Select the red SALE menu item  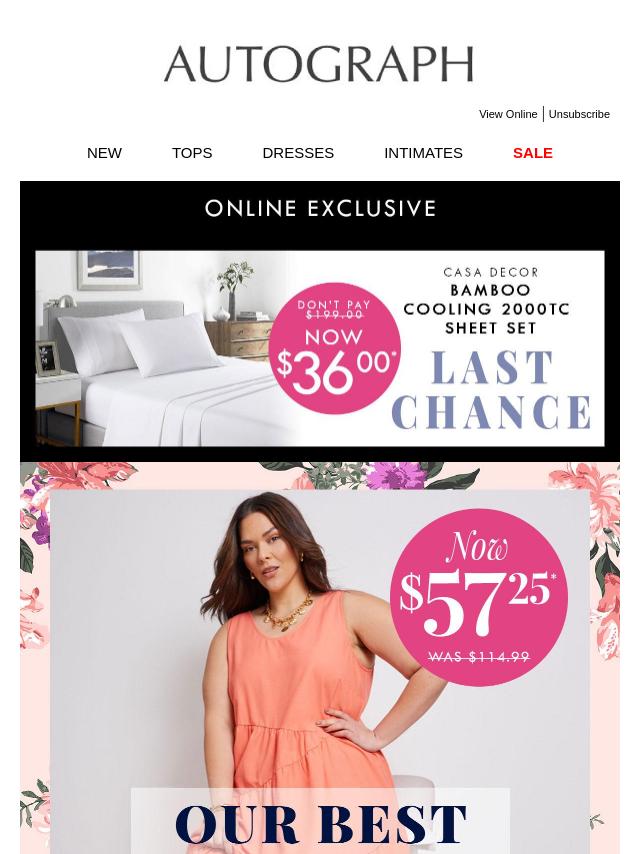click(533, 153)
